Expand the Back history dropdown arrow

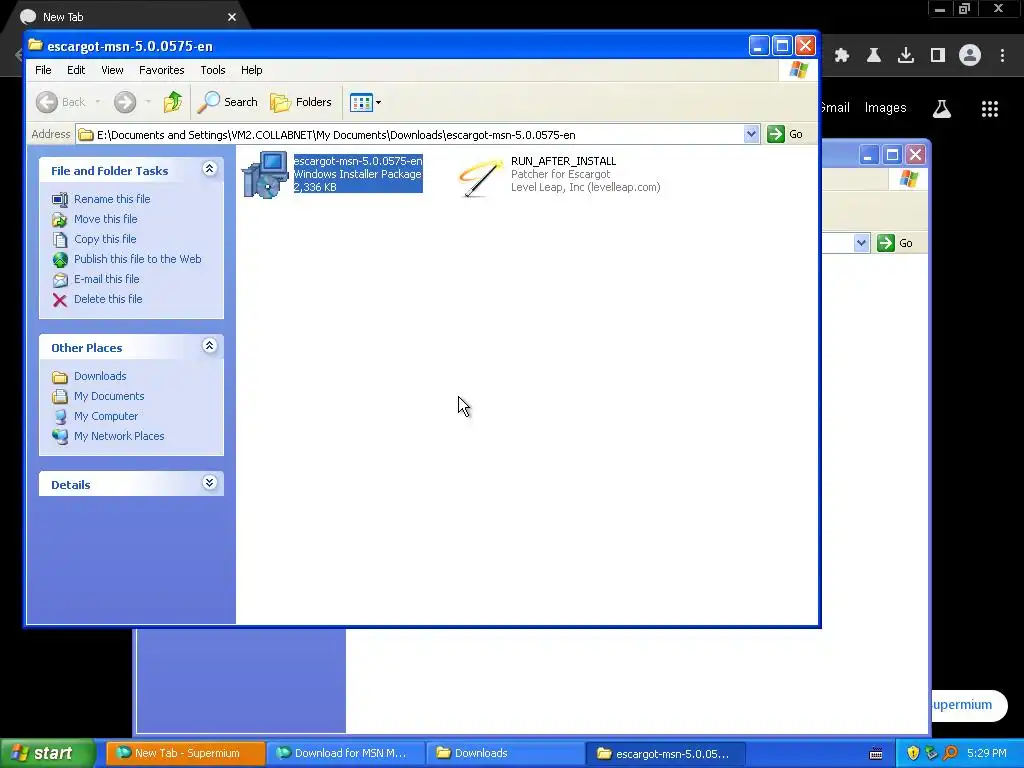pyautogui.click(x=98, y=102)
